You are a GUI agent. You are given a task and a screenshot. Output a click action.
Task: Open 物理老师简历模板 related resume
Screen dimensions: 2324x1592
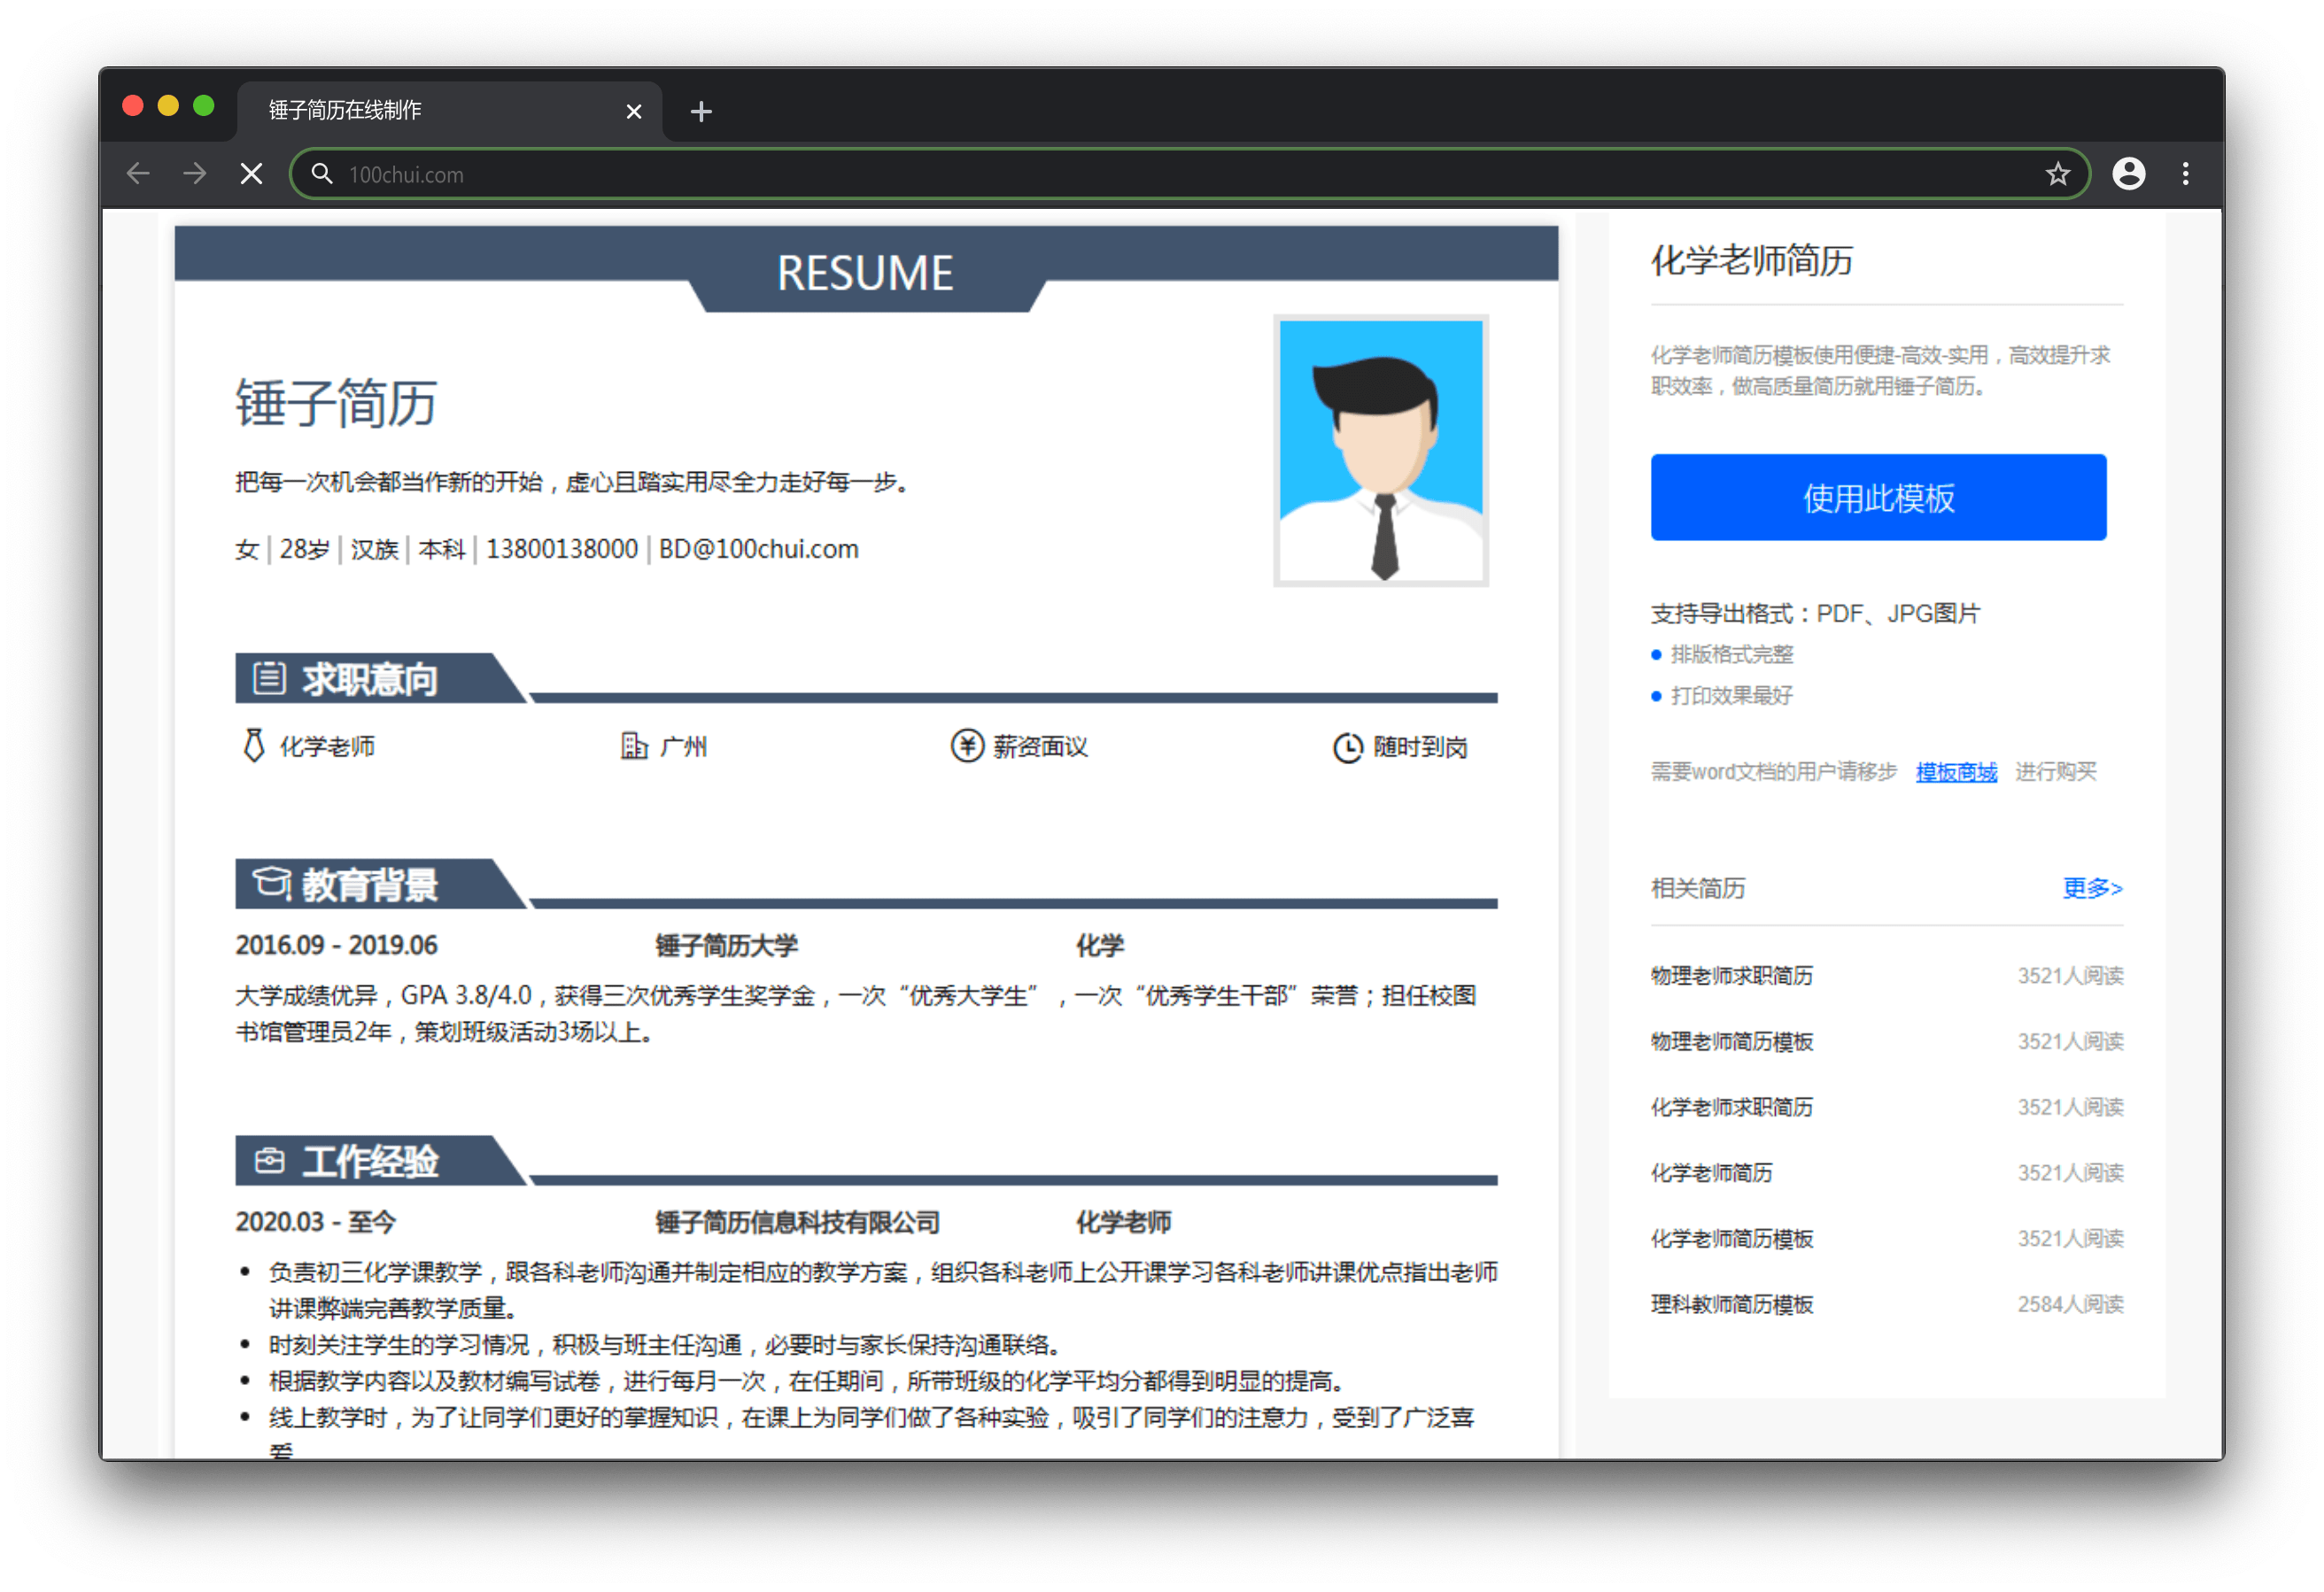pyautogui.click(x=1731, y=1042)
